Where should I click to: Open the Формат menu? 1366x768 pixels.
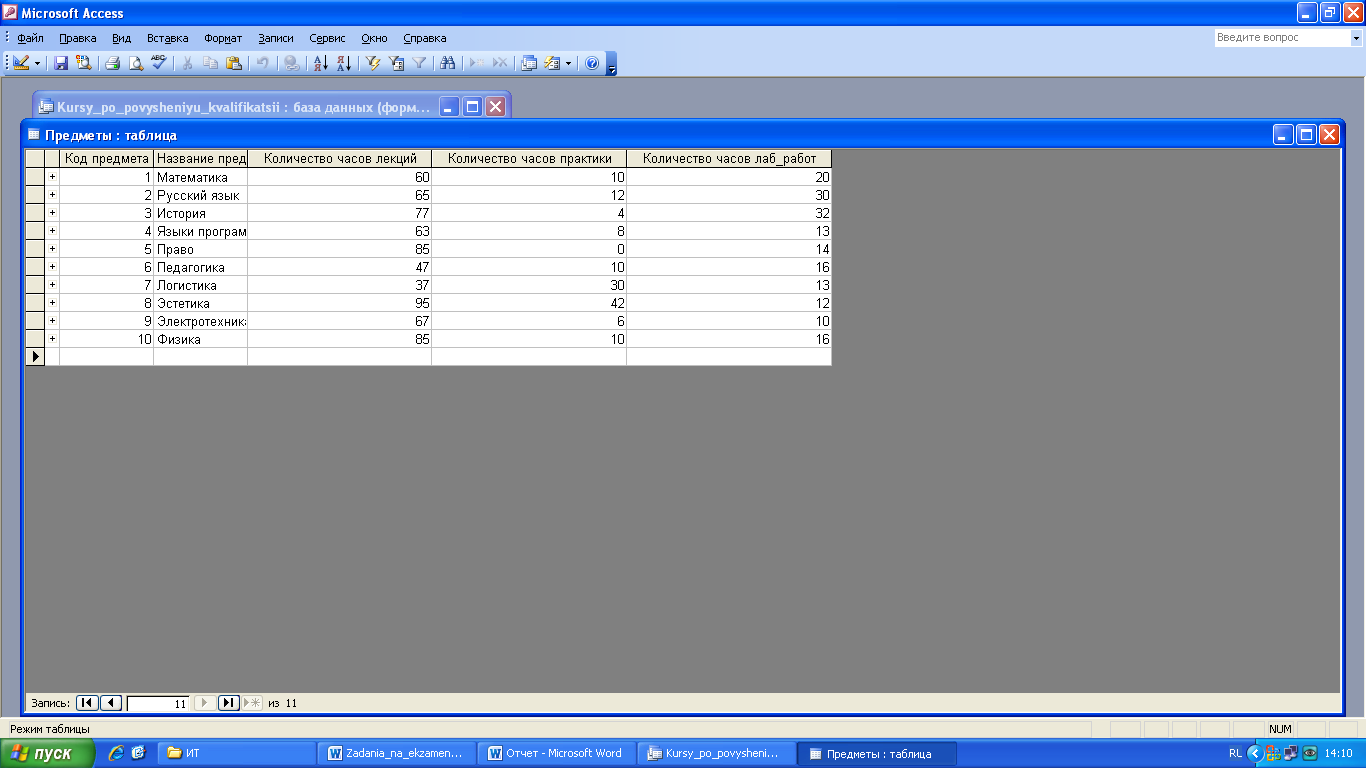[x=223, y=38]
